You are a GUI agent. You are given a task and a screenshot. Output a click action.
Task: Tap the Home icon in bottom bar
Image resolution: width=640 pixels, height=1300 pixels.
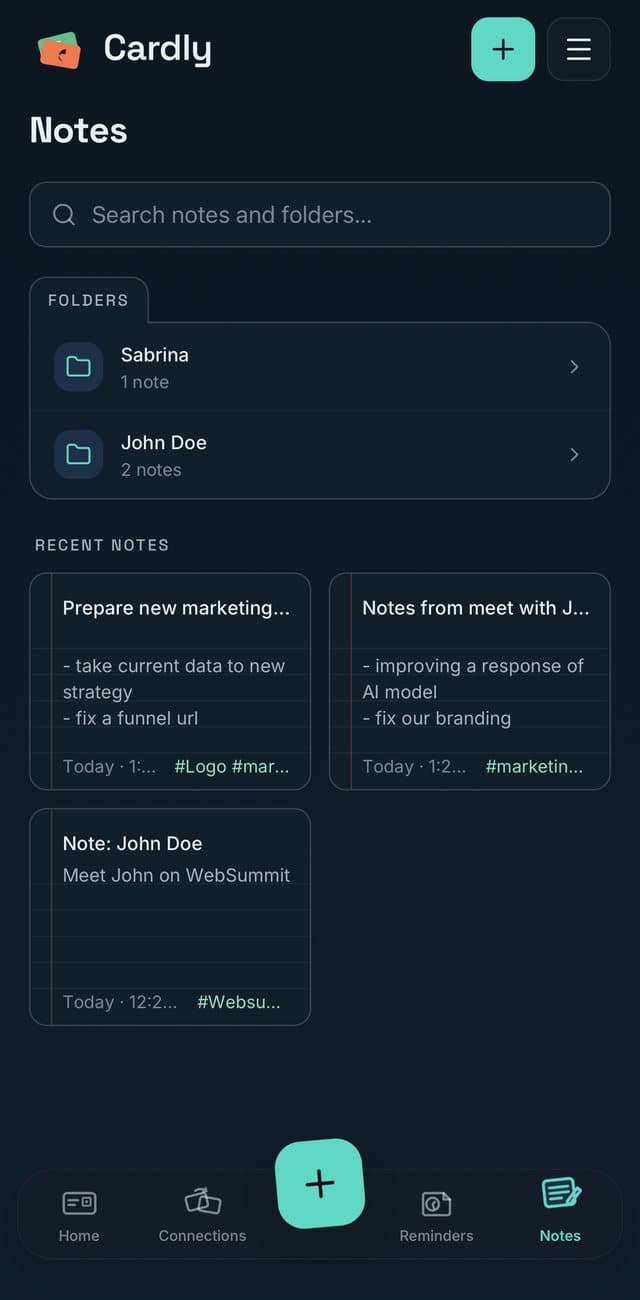pos(79,1203)
